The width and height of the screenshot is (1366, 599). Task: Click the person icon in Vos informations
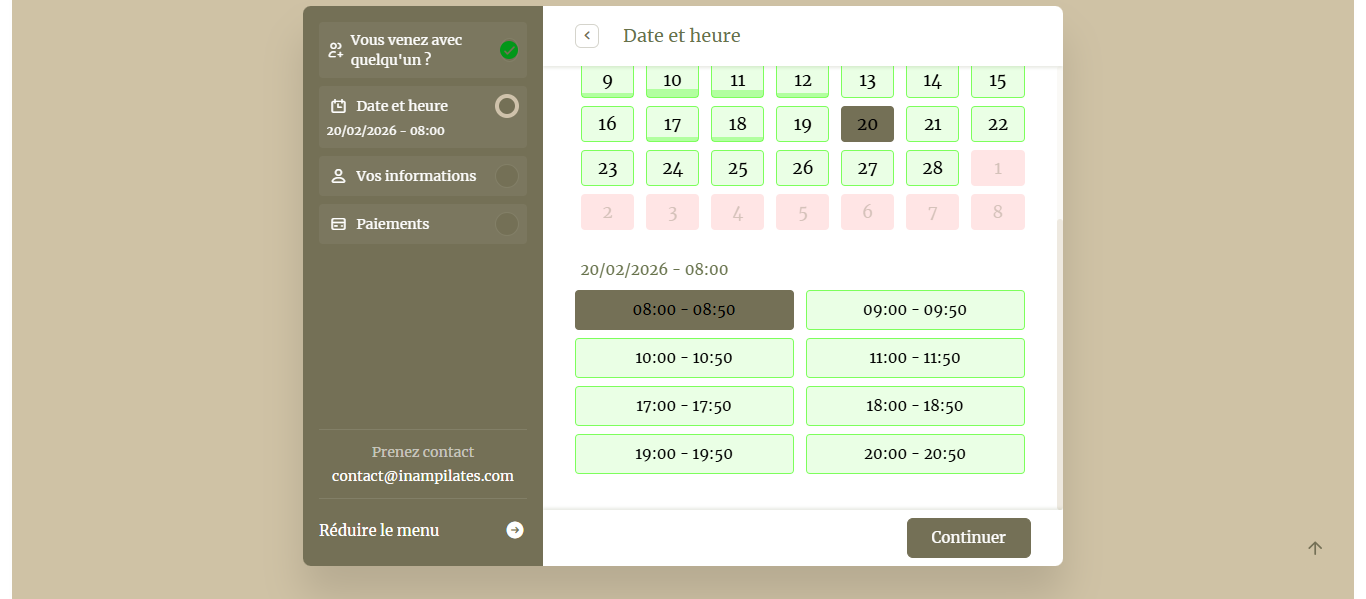338,176
